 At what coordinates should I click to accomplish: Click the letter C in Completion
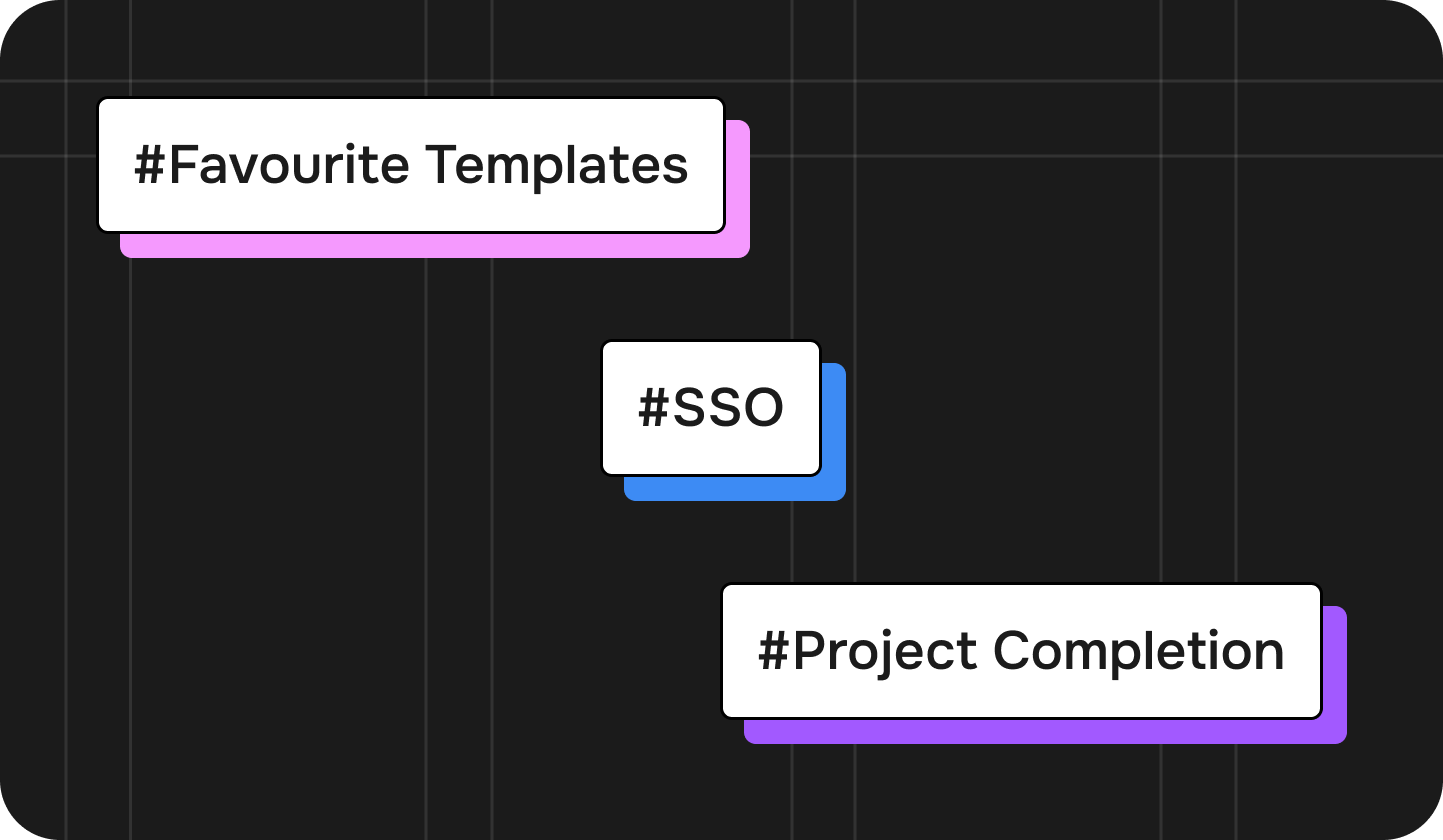pos(1011,652)
